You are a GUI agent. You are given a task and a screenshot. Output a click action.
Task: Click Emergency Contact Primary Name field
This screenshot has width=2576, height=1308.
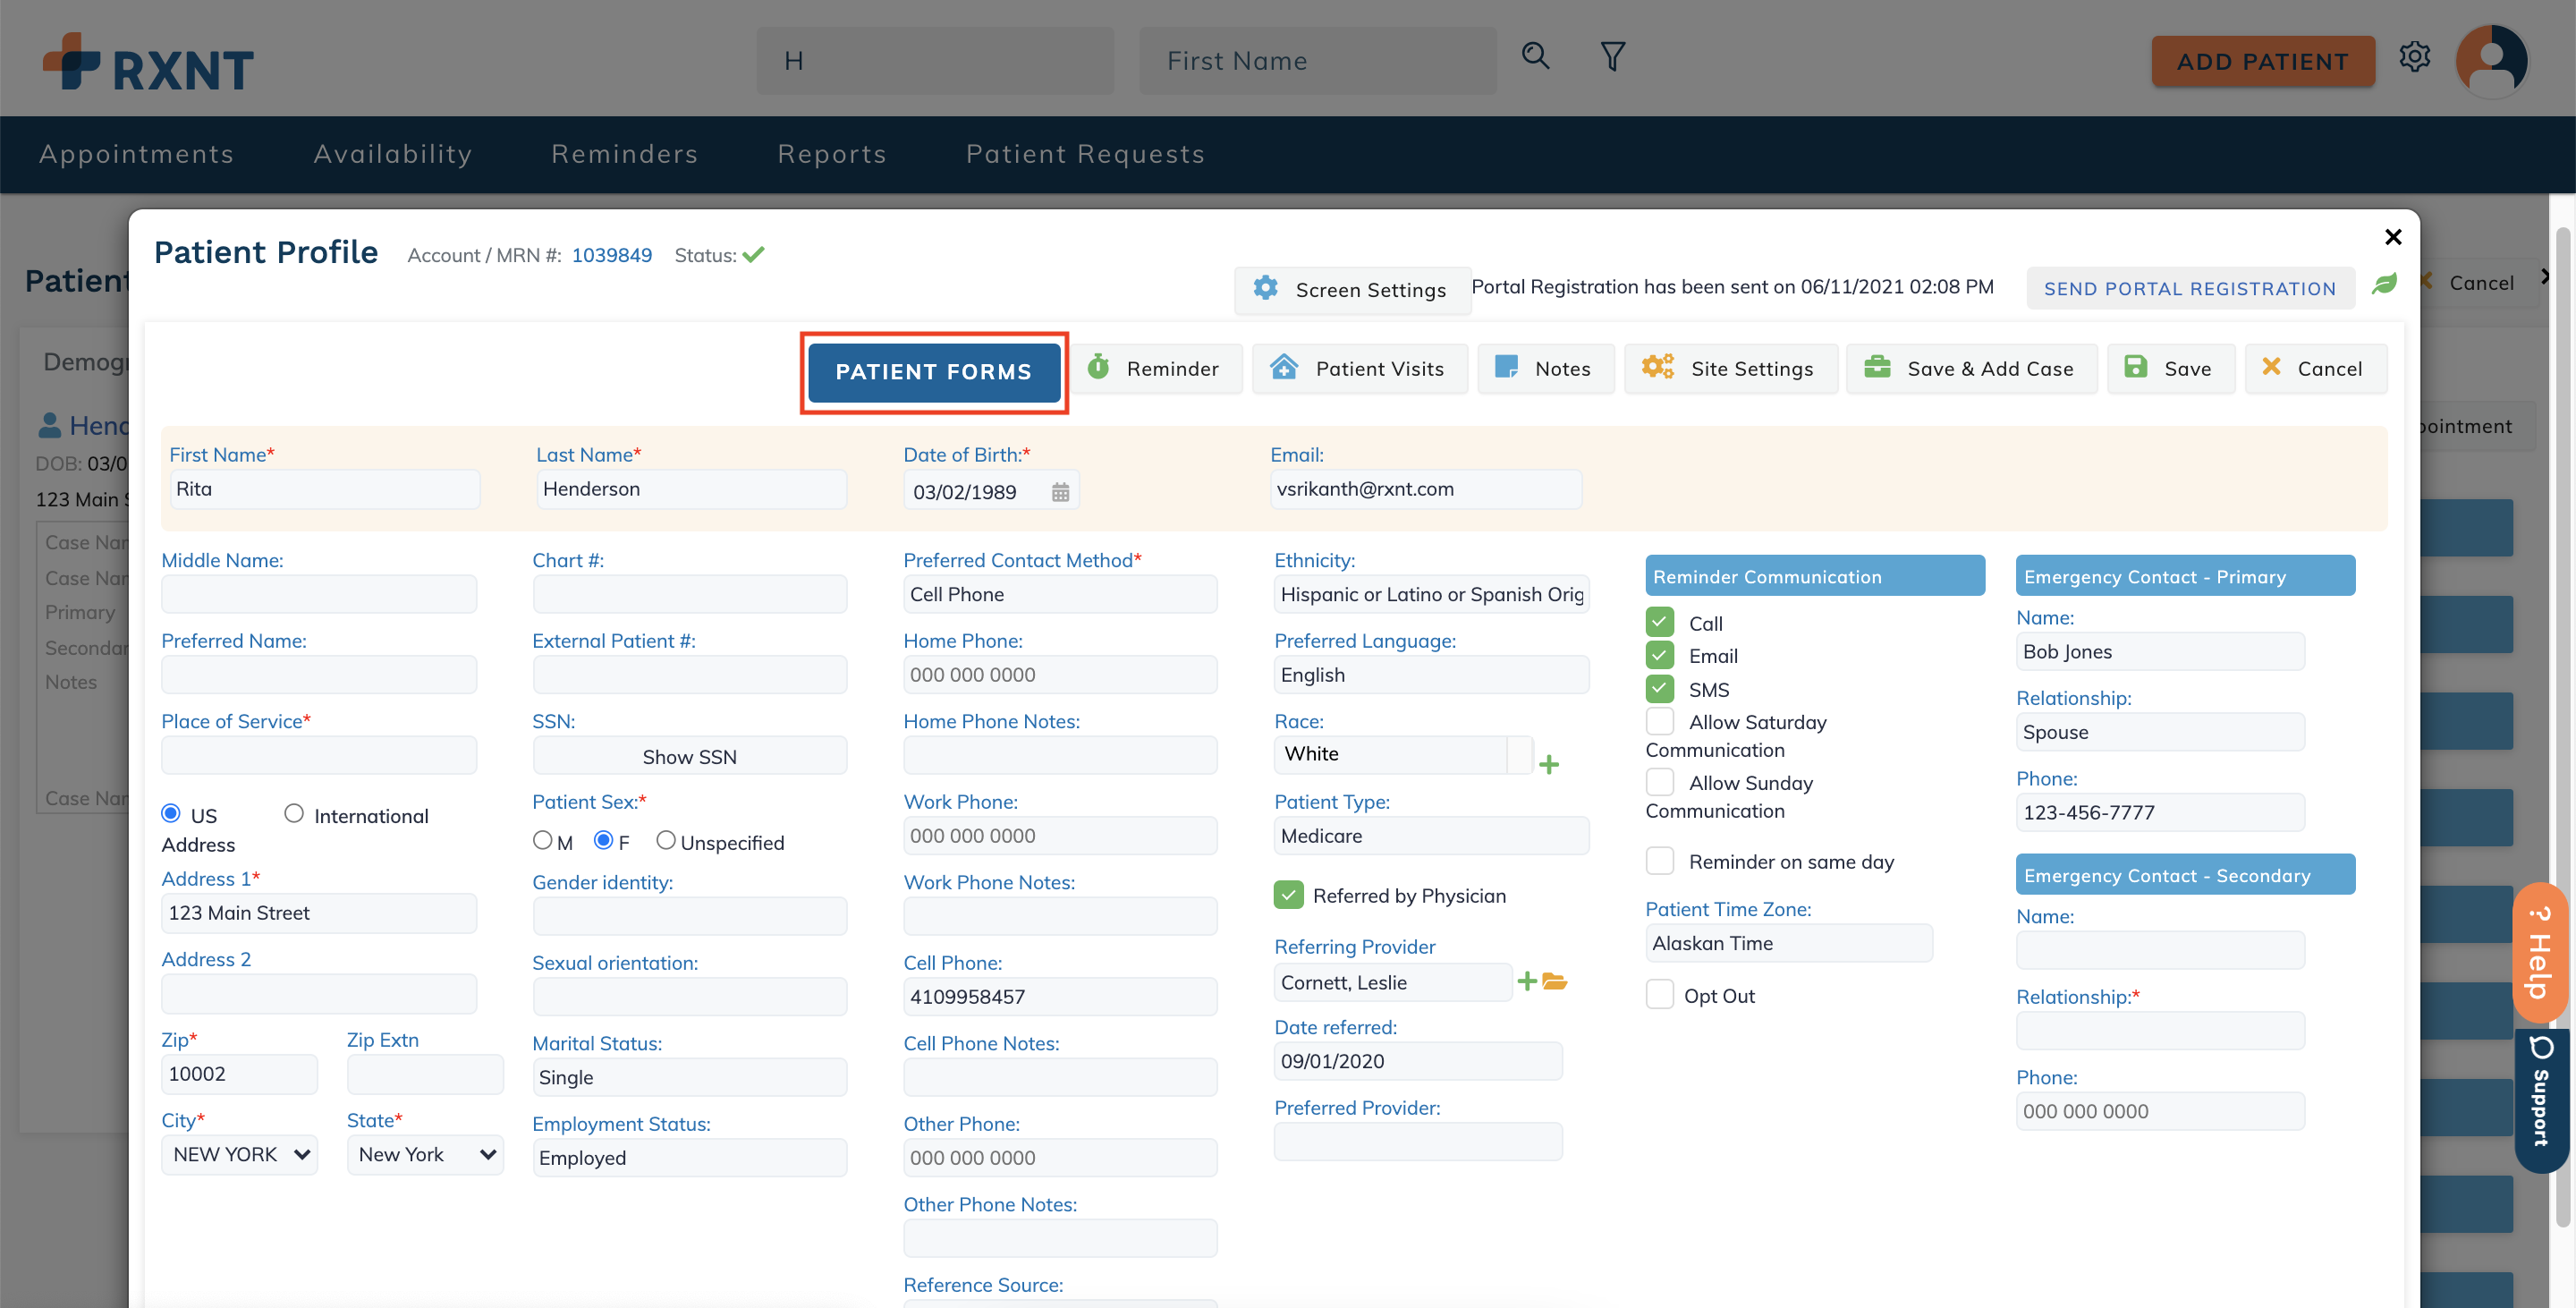[2160, 652]
